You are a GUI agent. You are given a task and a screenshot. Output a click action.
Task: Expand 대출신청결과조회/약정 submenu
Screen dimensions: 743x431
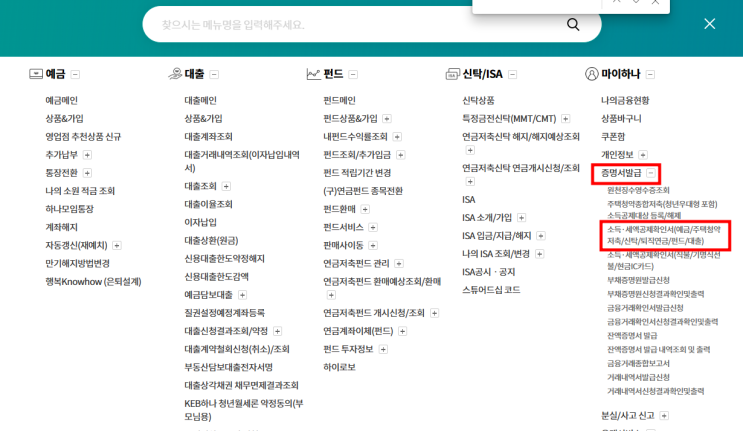pyautogui.click(x=277, y=331)
